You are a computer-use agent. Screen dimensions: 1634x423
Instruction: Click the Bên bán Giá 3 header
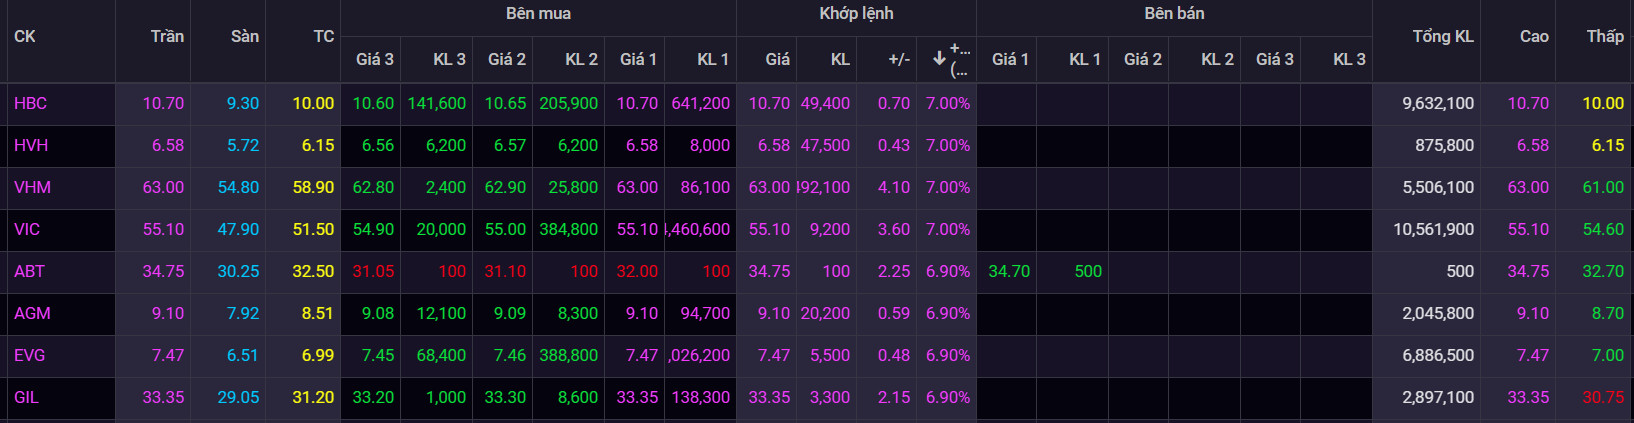[x=1275, y=59]
